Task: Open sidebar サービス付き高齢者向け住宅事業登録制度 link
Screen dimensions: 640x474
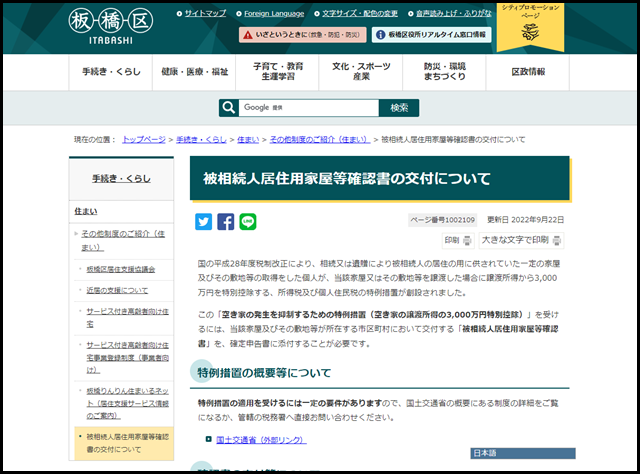Action: click(x=127, y=358)
